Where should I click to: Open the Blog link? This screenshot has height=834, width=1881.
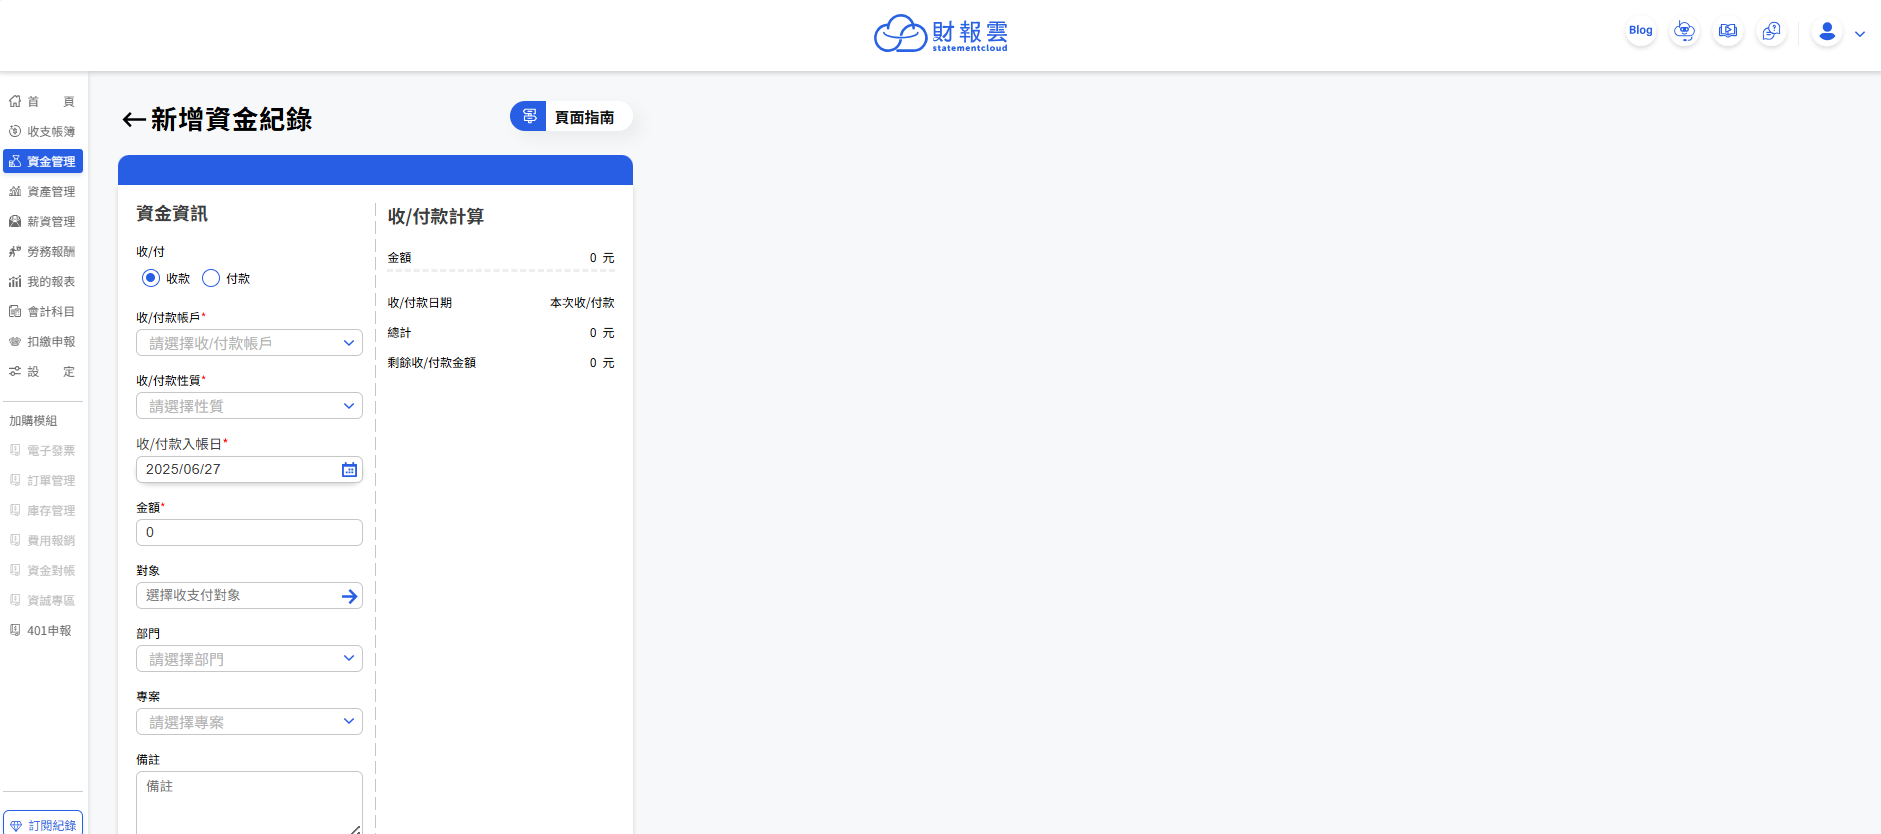point(1640,30)
